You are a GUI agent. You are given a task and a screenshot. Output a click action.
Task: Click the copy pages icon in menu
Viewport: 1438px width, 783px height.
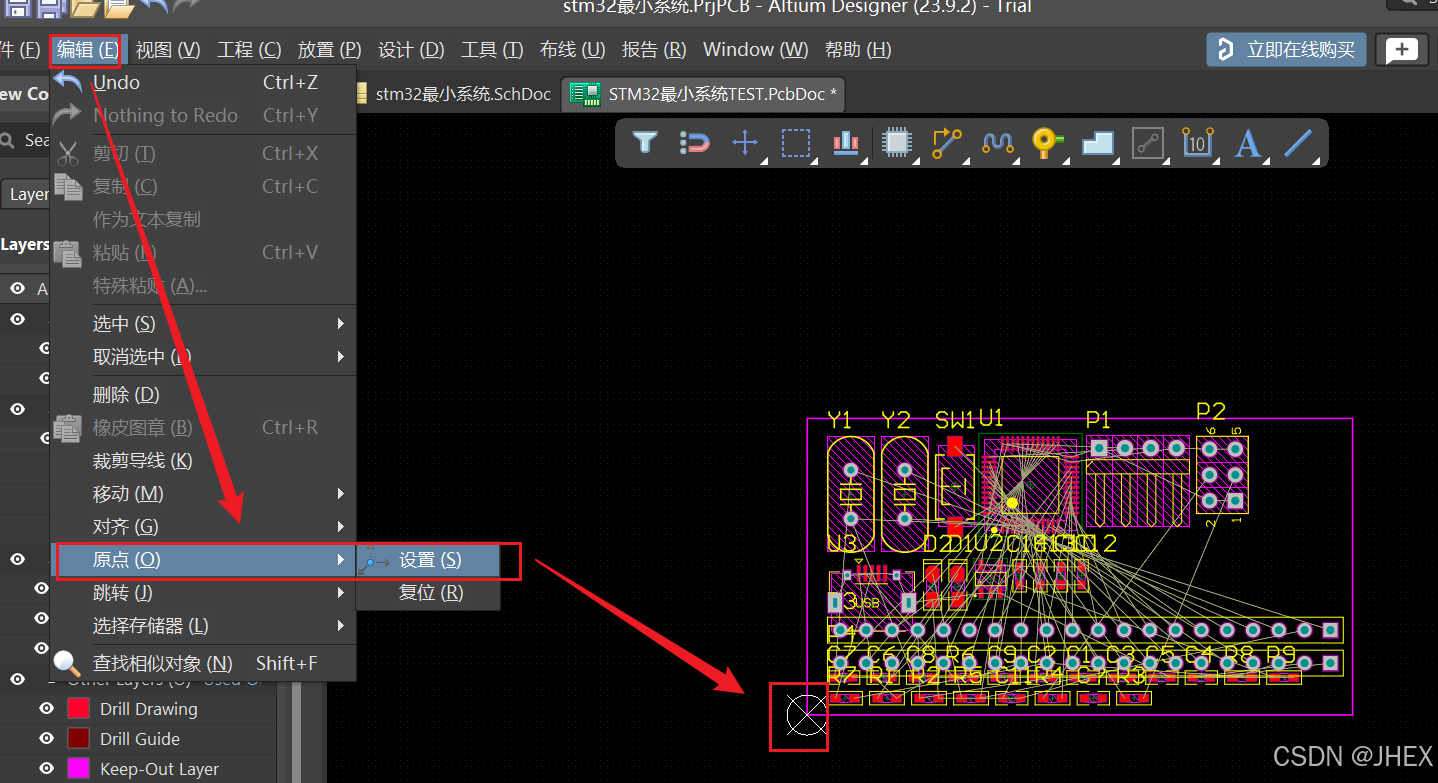(68, 186)
